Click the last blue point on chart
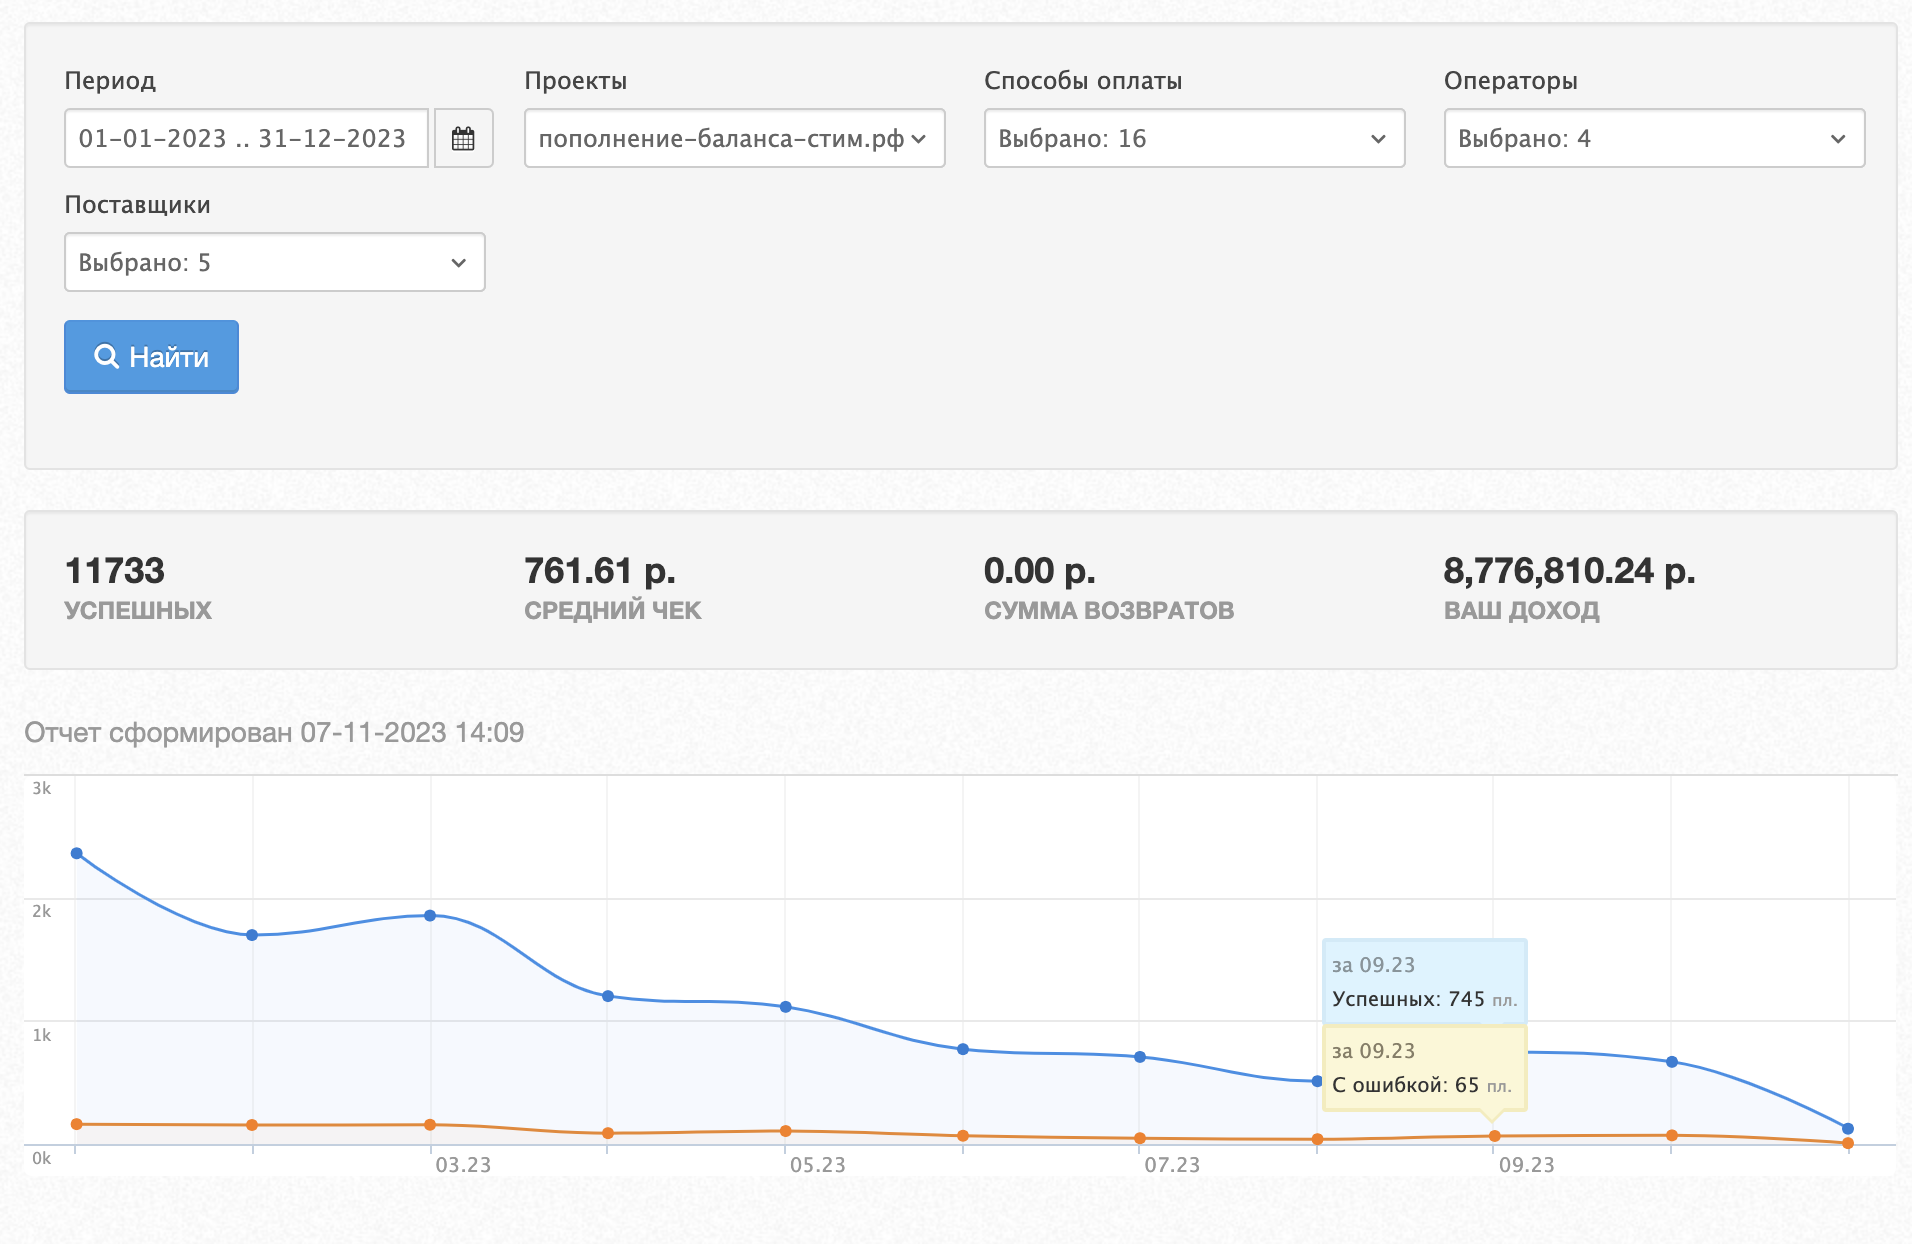 (x=1848, y=1128)
